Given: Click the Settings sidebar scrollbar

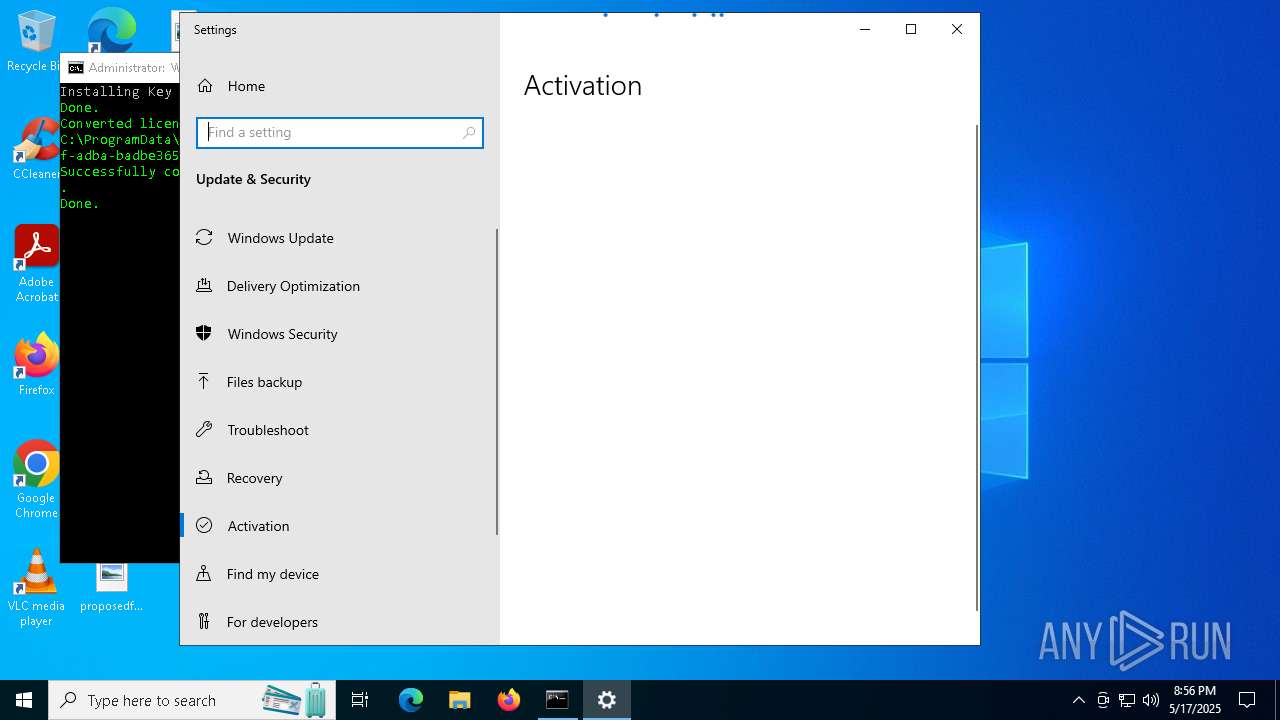Looking at the screenshot, I should click(x=497, y=381).
